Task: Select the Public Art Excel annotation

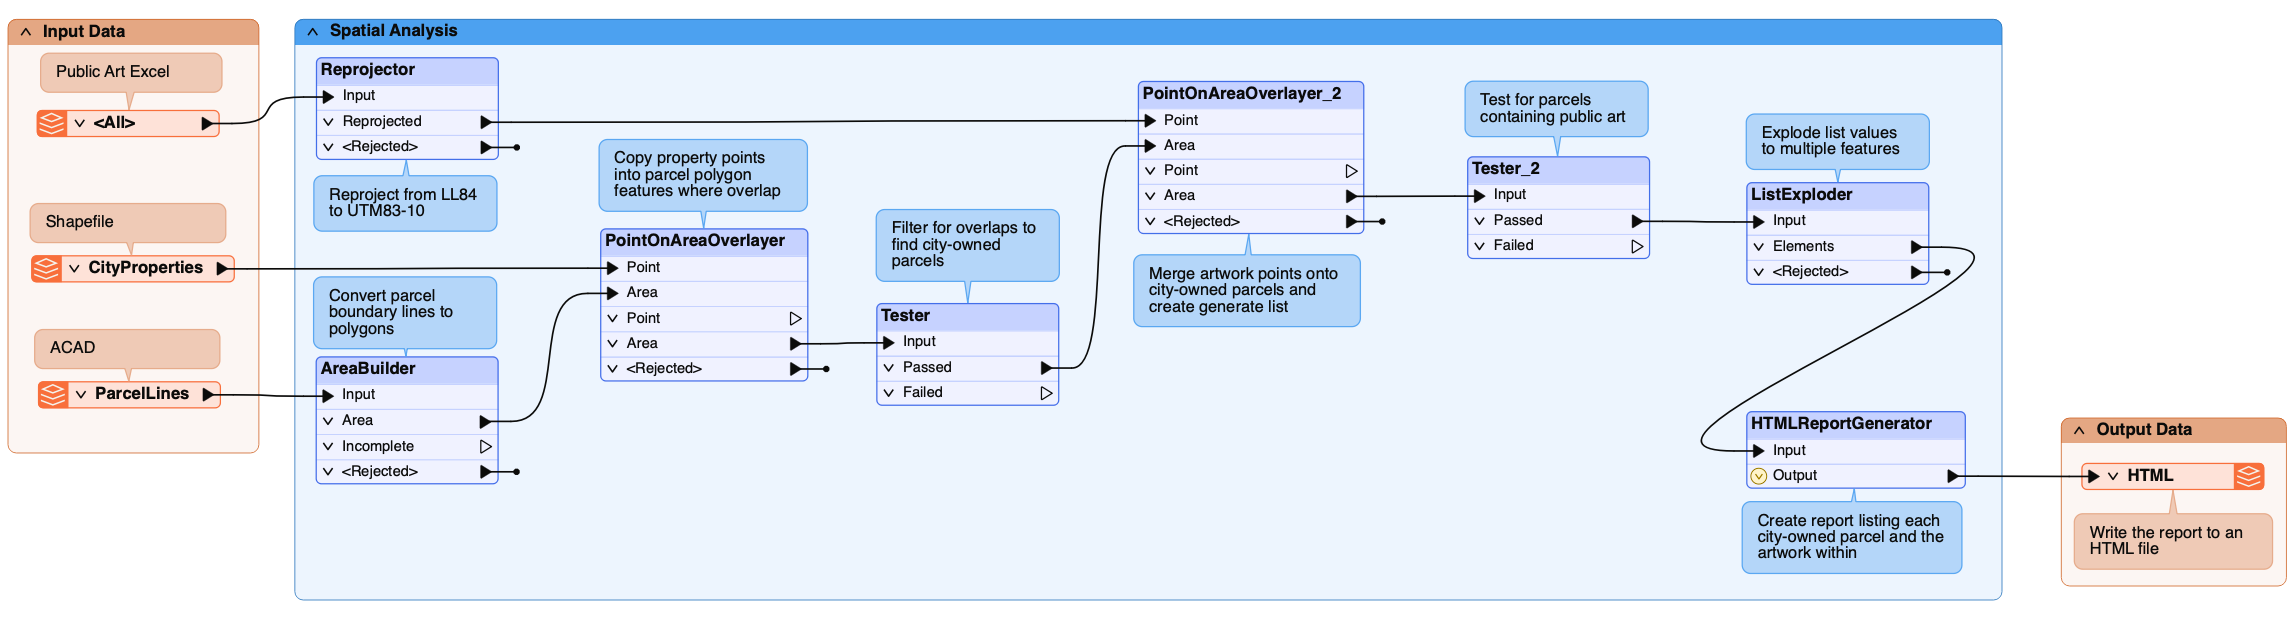Action: 131,72
